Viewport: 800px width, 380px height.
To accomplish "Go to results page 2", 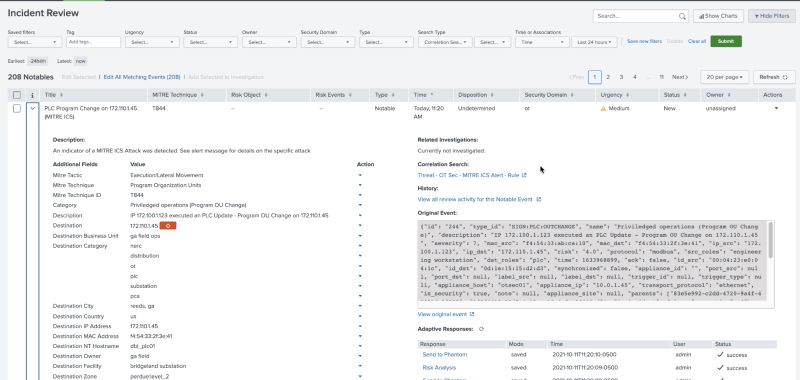I will coord(608,77).
